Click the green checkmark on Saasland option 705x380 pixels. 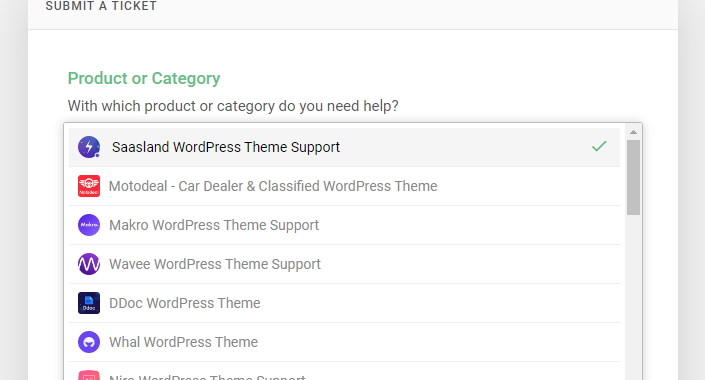(599, 146)
